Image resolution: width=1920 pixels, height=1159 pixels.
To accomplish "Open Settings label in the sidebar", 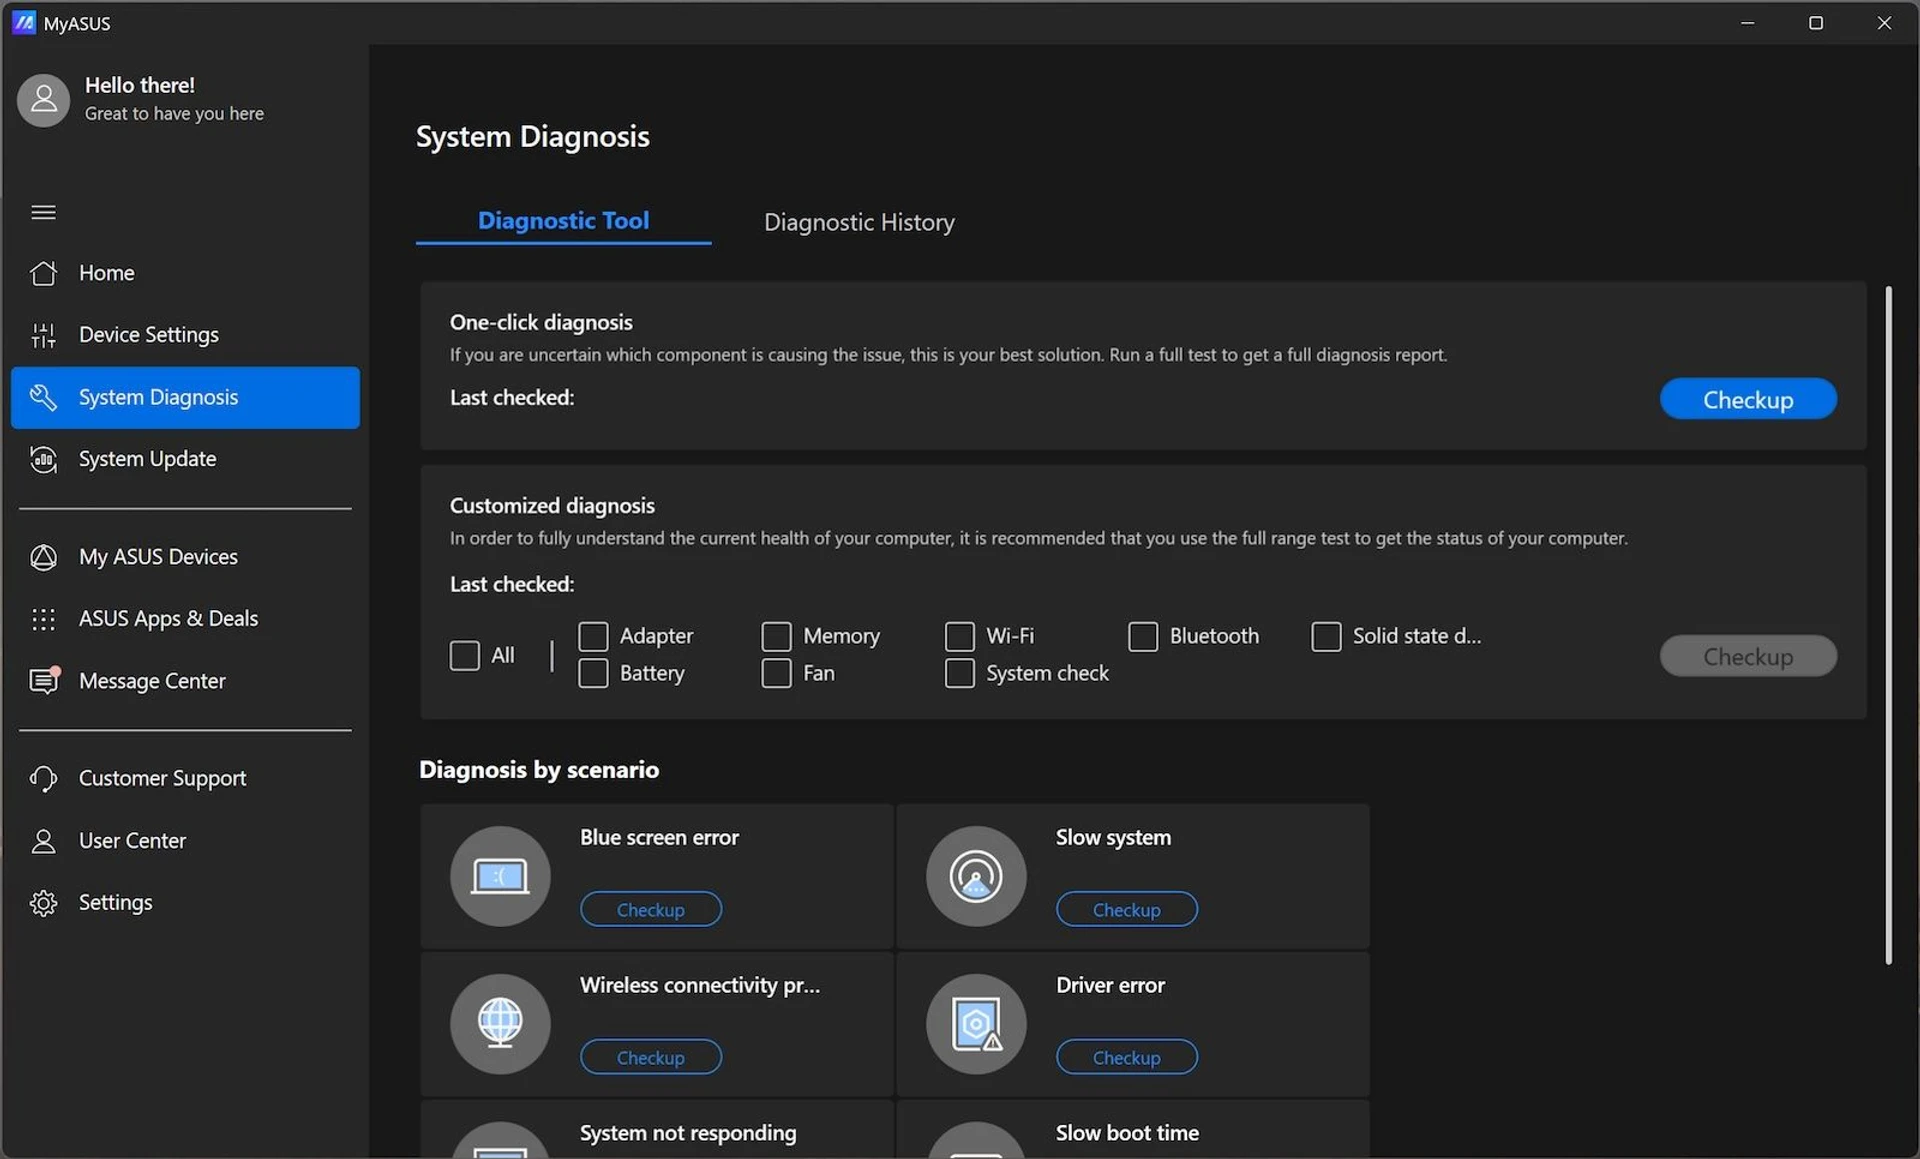I will coord(115,902).
